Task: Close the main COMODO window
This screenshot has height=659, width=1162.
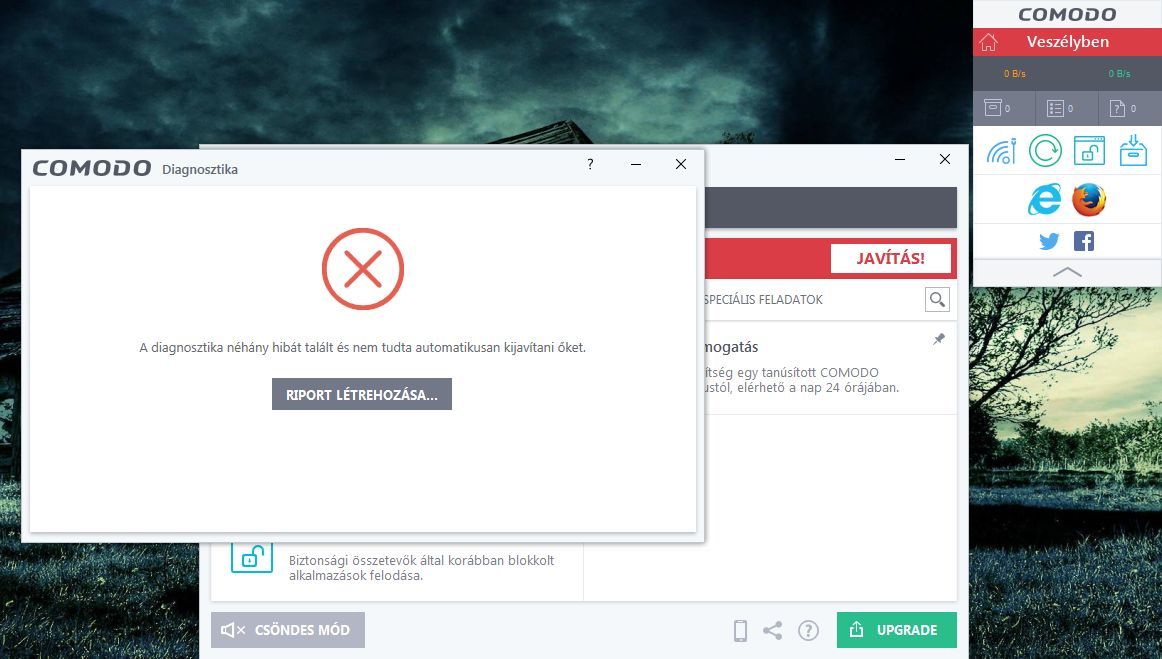Action: 945,159
